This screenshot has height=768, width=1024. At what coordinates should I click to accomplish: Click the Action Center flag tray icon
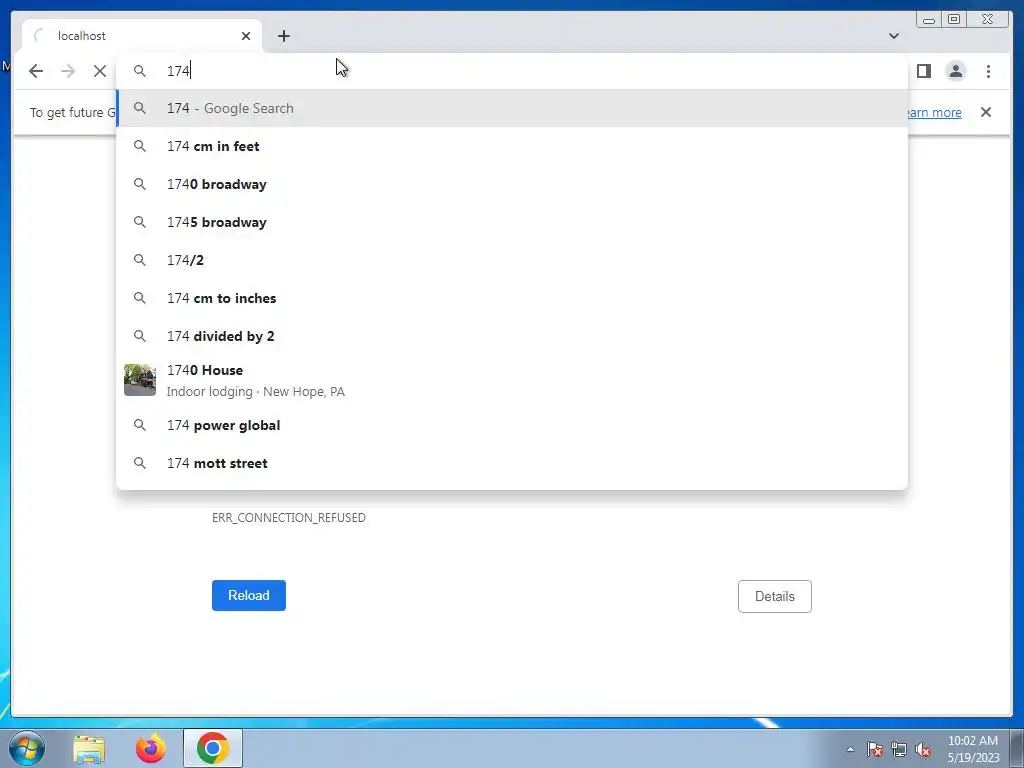(875, 749)
